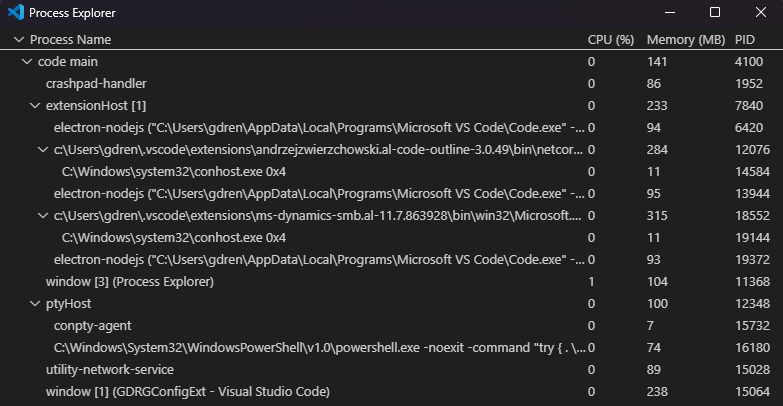Collapse the ptyHost process node
This screenshot has height=406, width=783.
[35, 304]
